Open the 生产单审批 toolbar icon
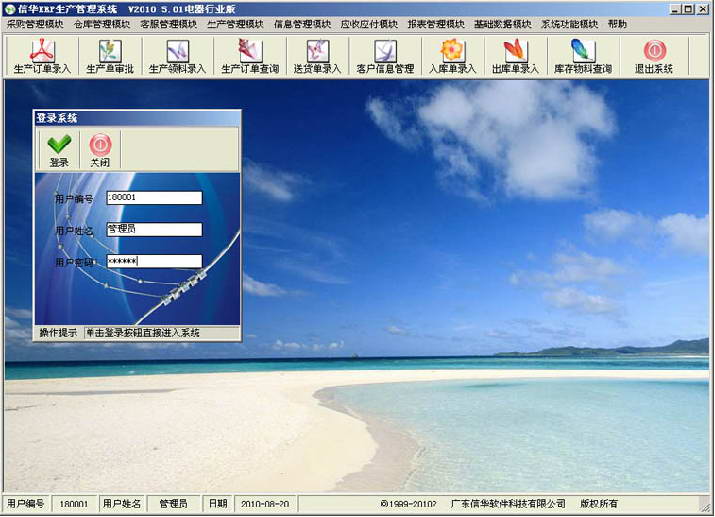 110,57
